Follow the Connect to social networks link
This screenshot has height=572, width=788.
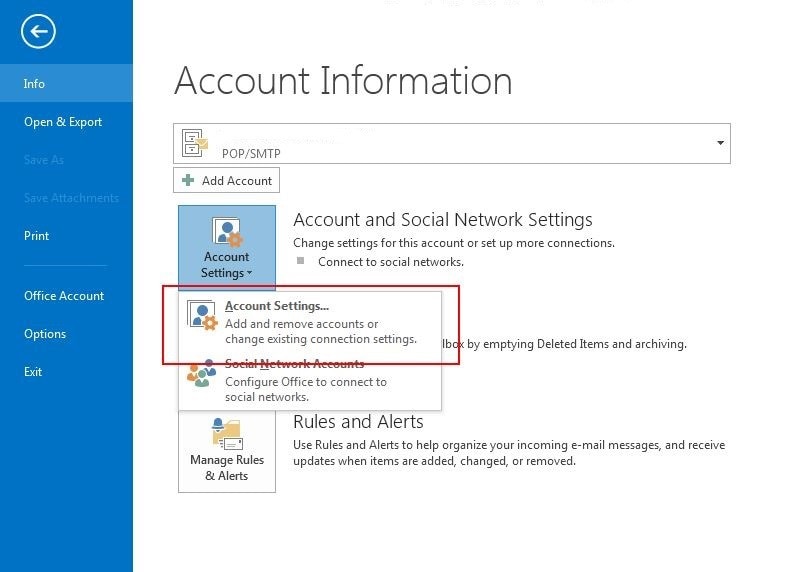click(390, 262)
